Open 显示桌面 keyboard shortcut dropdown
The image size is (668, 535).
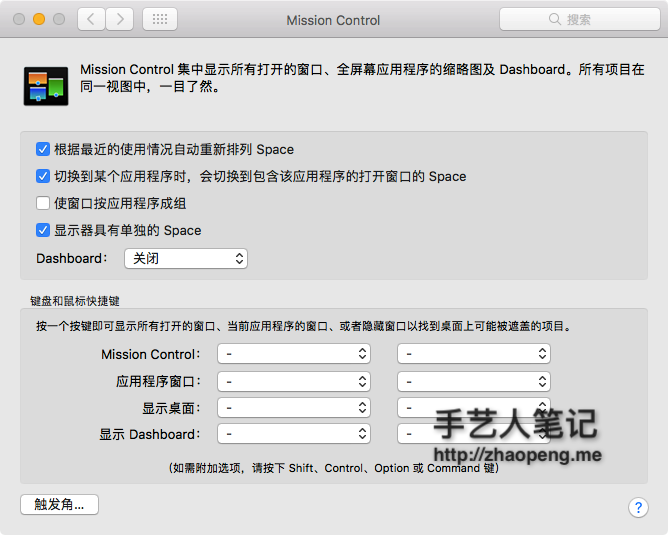tap(294, 408)
